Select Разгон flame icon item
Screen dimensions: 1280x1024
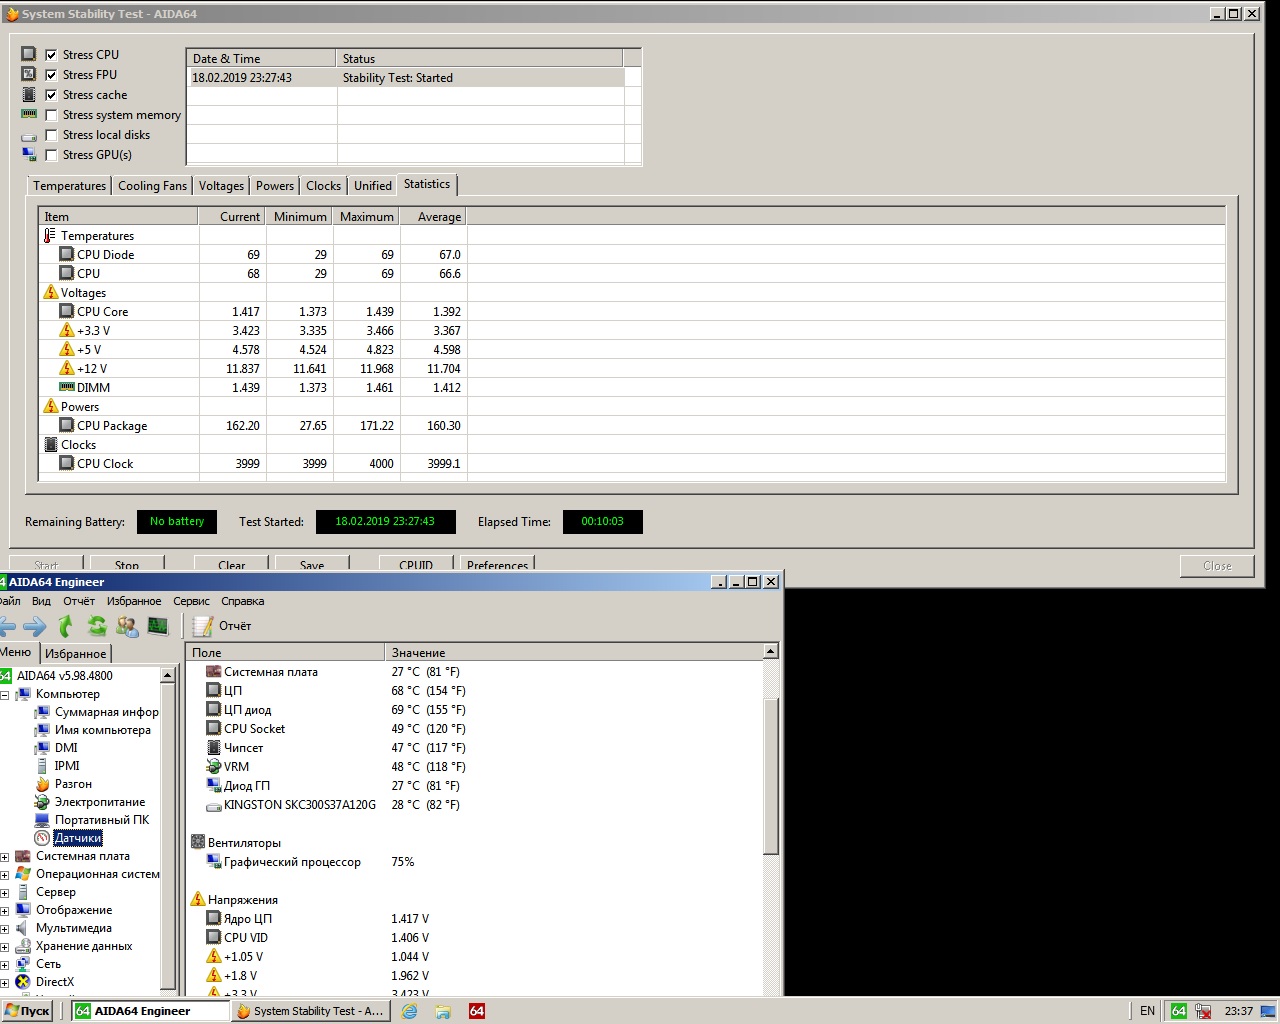(x=63, y=784)
